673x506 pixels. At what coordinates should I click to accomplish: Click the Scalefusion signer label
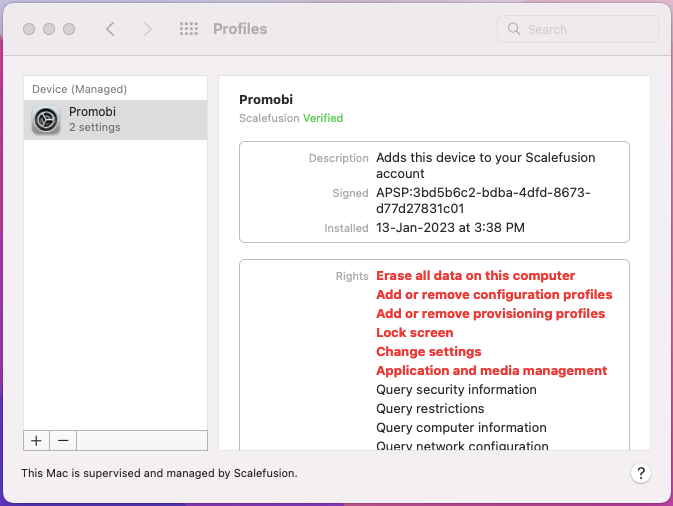269,118
